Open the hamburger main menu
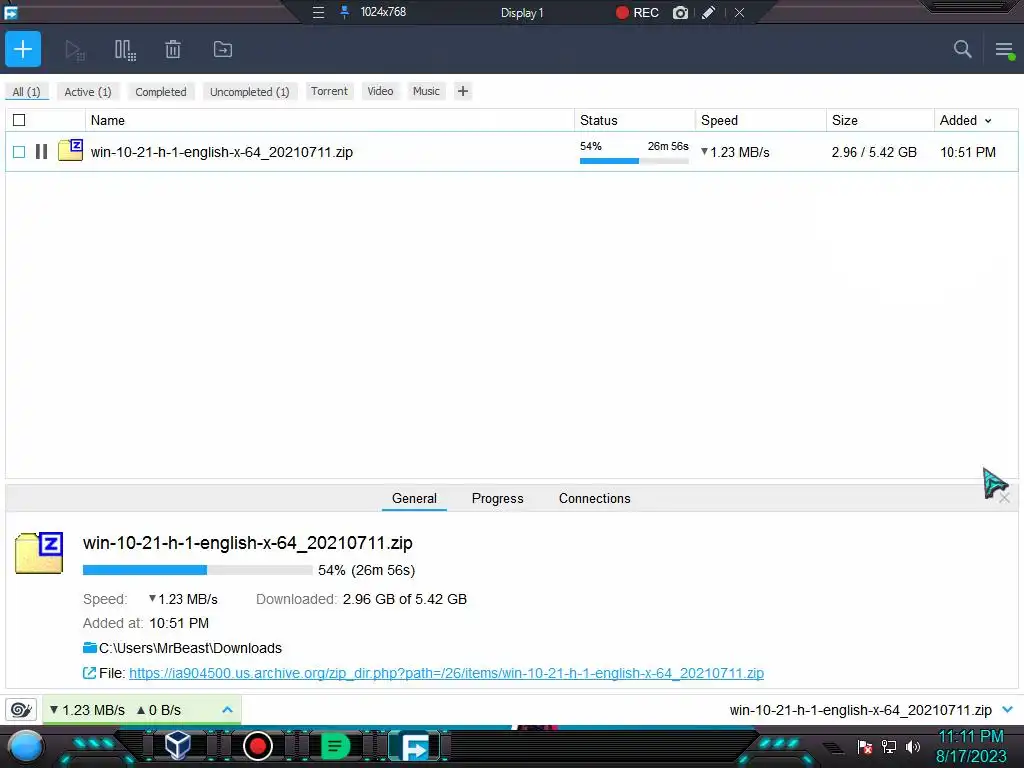This screenshot has width=1024, height=768. [x=1004, y=49]
